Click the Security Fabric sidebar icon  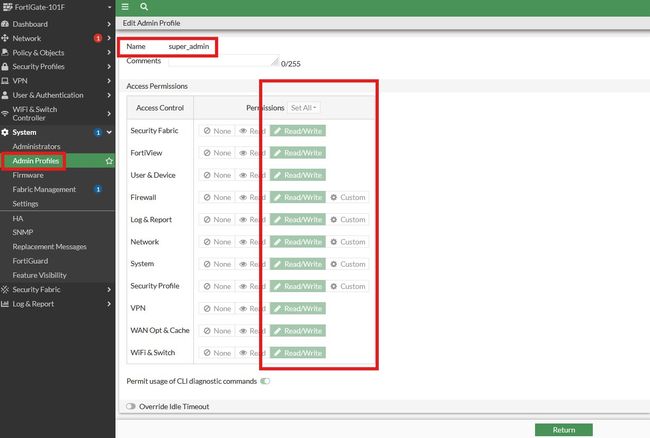click(x=5, y=289)
